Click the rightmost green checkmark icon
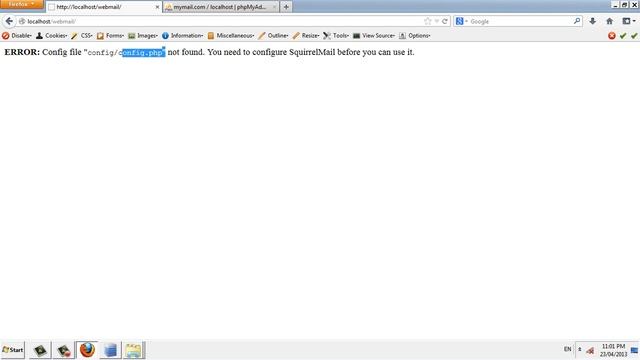The image size is (640, 360). [634, 36]
